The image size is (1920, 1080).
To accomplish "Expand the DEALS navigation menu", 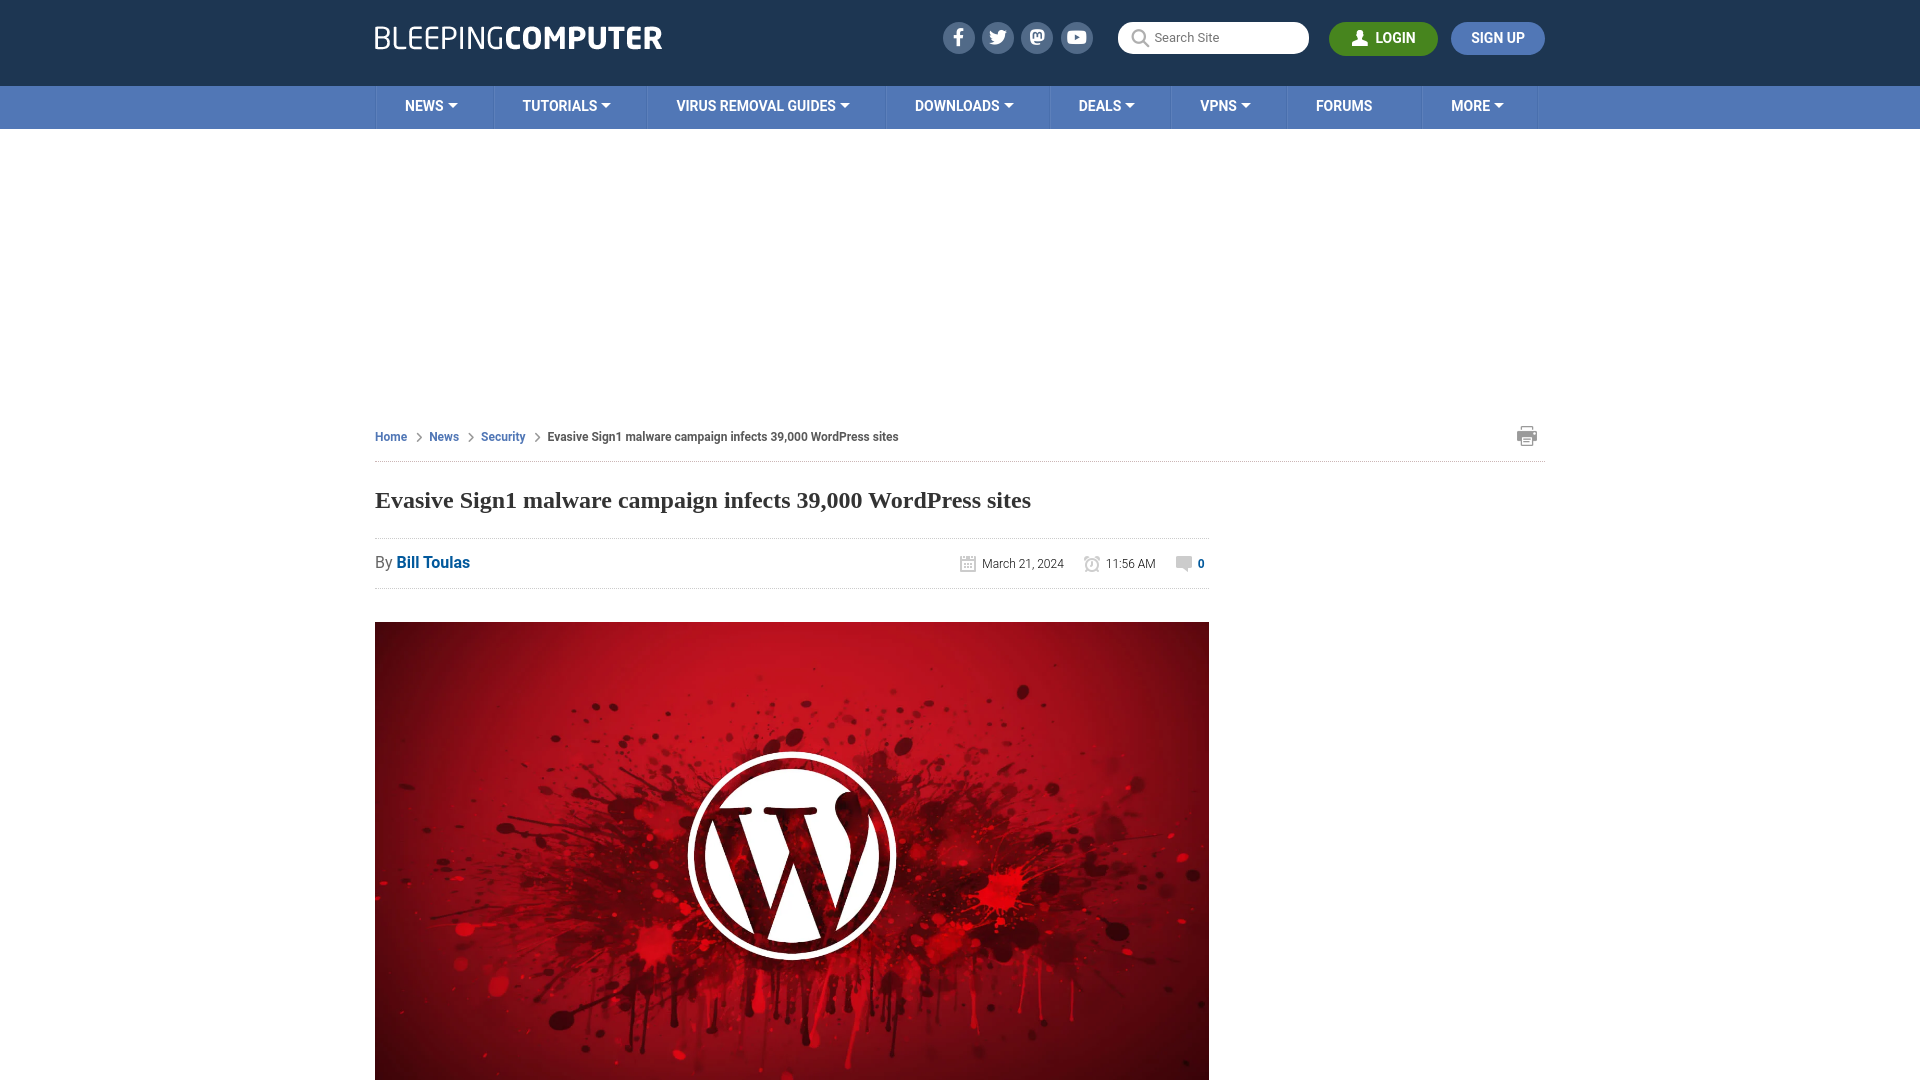I will tap(1106, 105).
